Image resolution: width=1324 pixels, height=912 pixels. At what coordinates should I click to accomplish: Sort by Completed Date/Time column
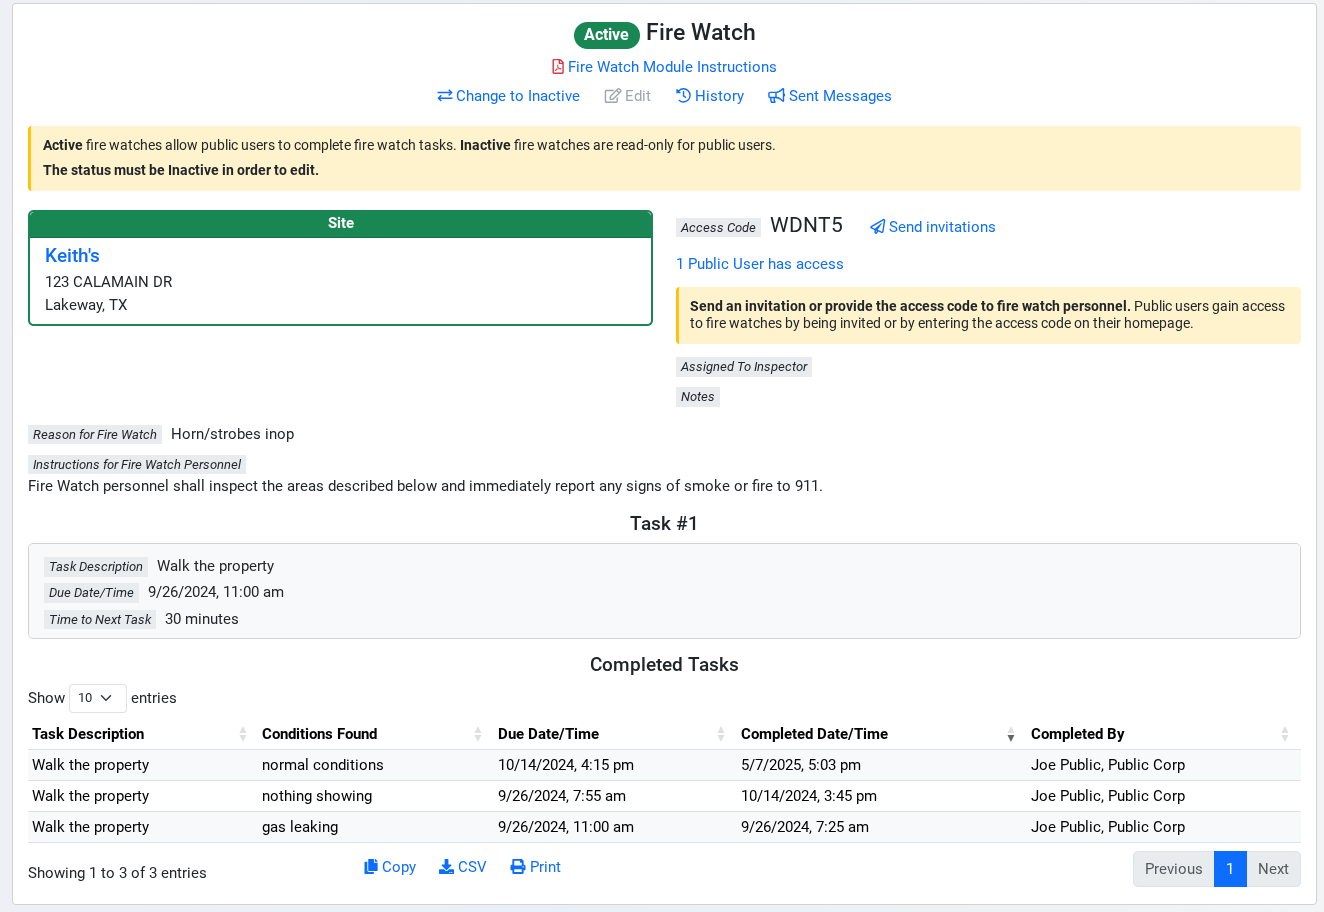814,734
